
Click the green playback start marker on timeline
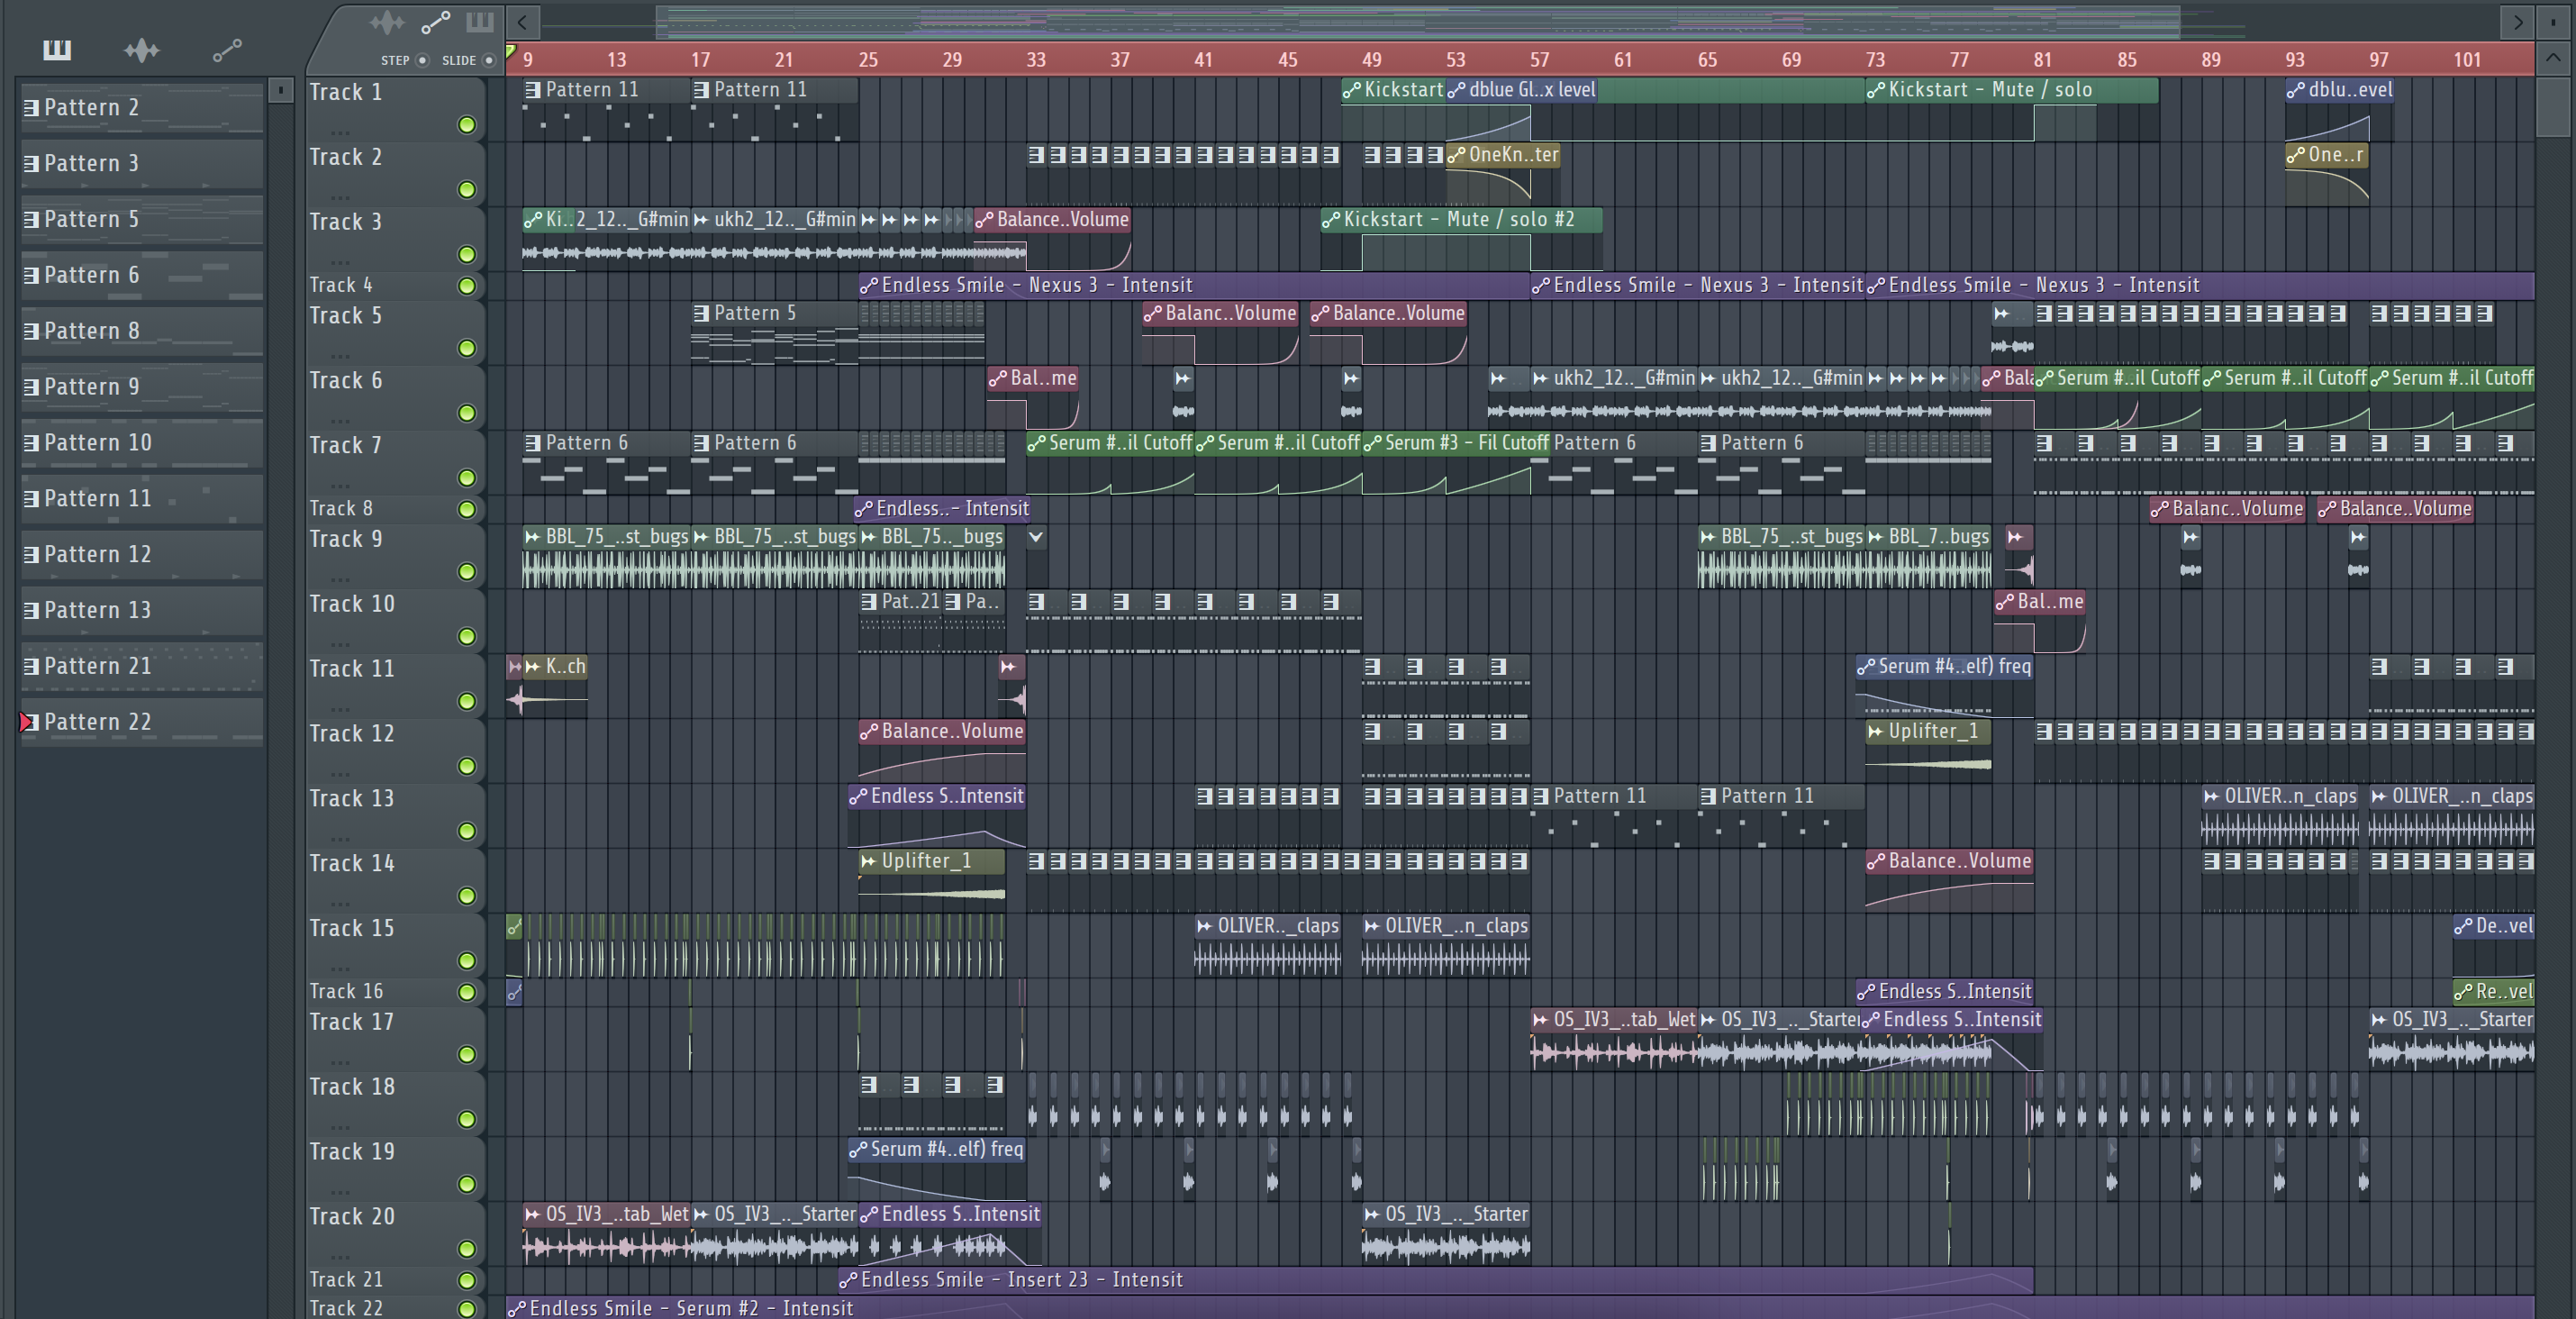click(x=511, y=52)
